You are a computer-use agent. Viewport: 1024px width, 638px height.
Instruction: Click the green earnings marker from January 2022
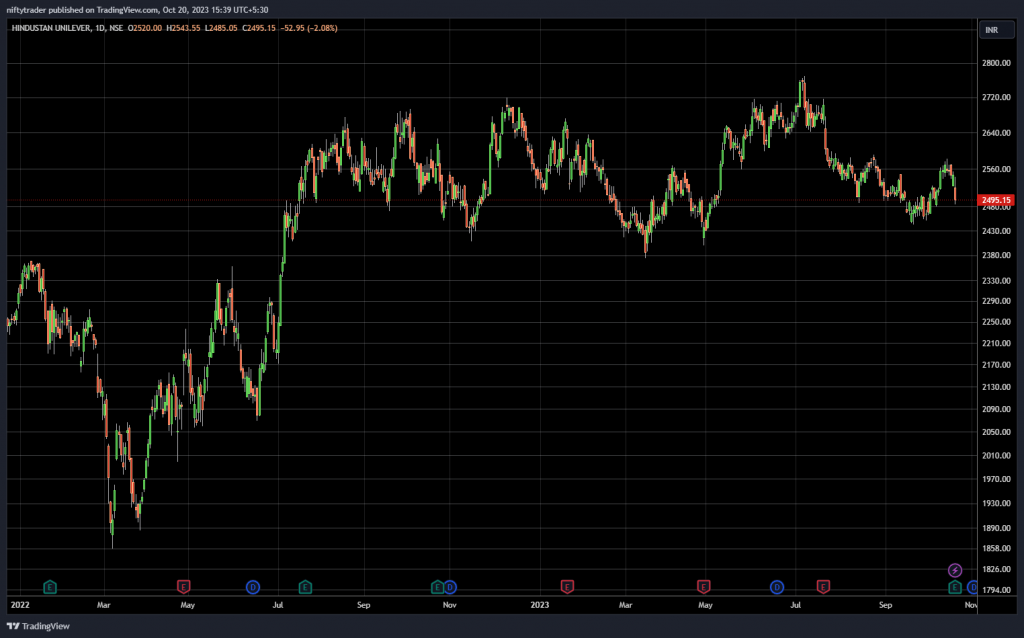coord(50,587)
